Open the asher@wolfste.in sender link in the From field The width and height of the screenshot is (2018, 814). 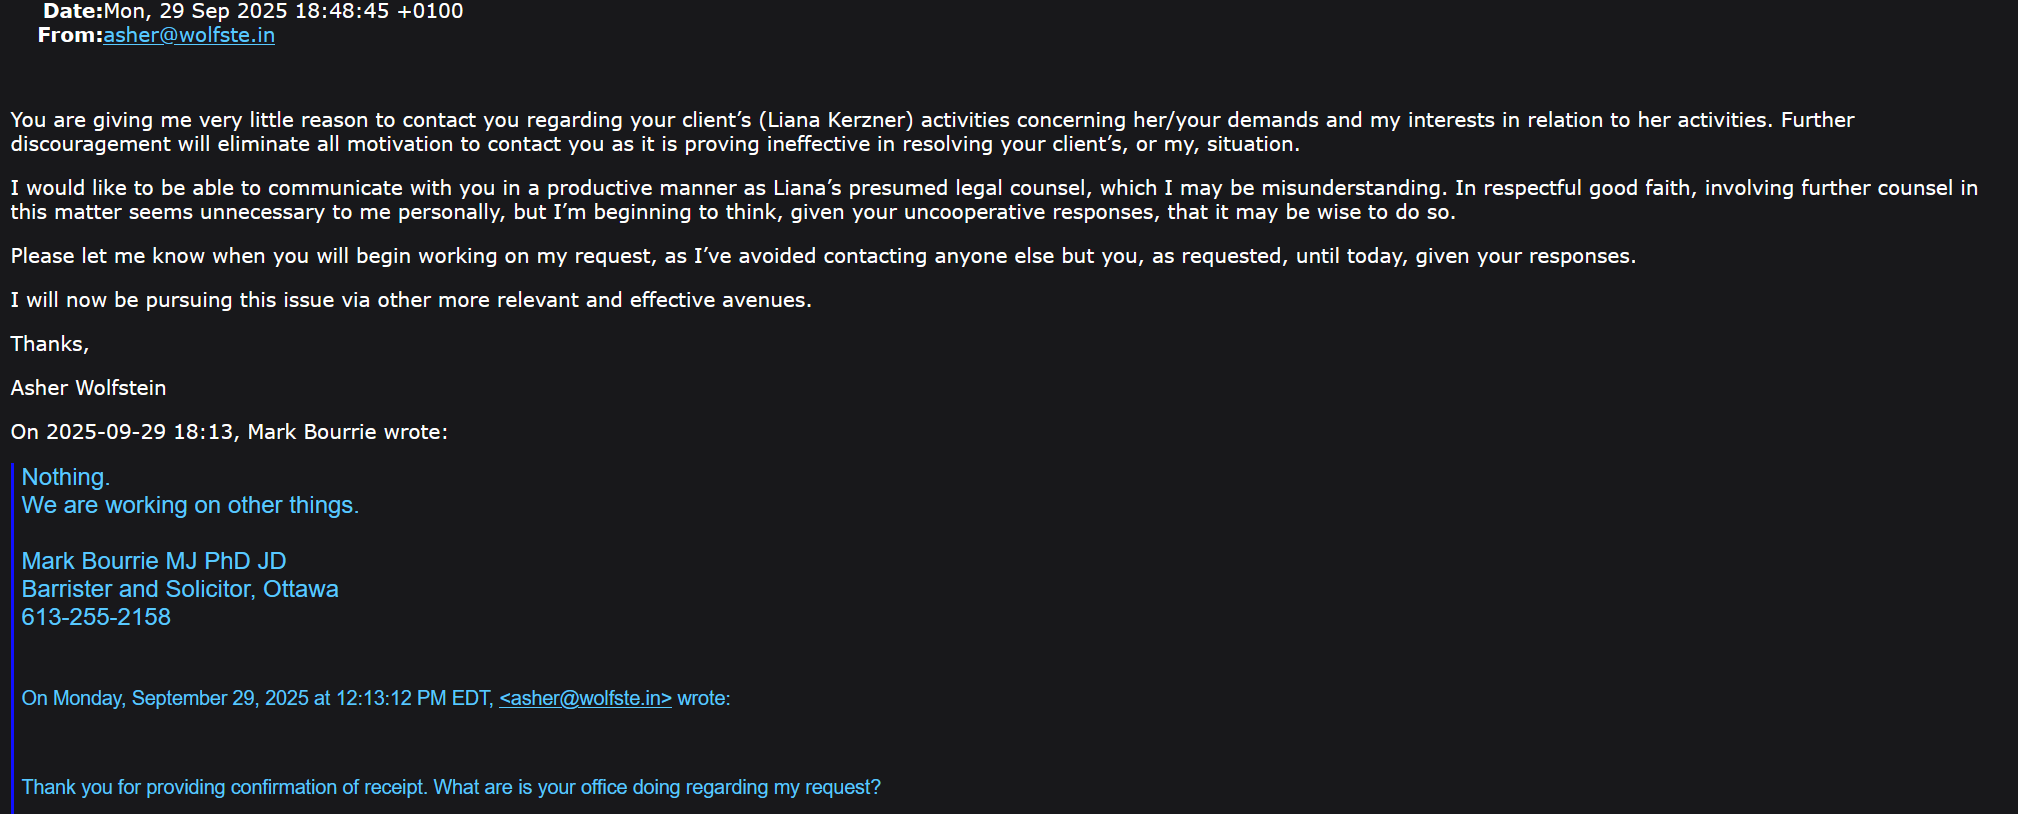click(x=189, y=35)
